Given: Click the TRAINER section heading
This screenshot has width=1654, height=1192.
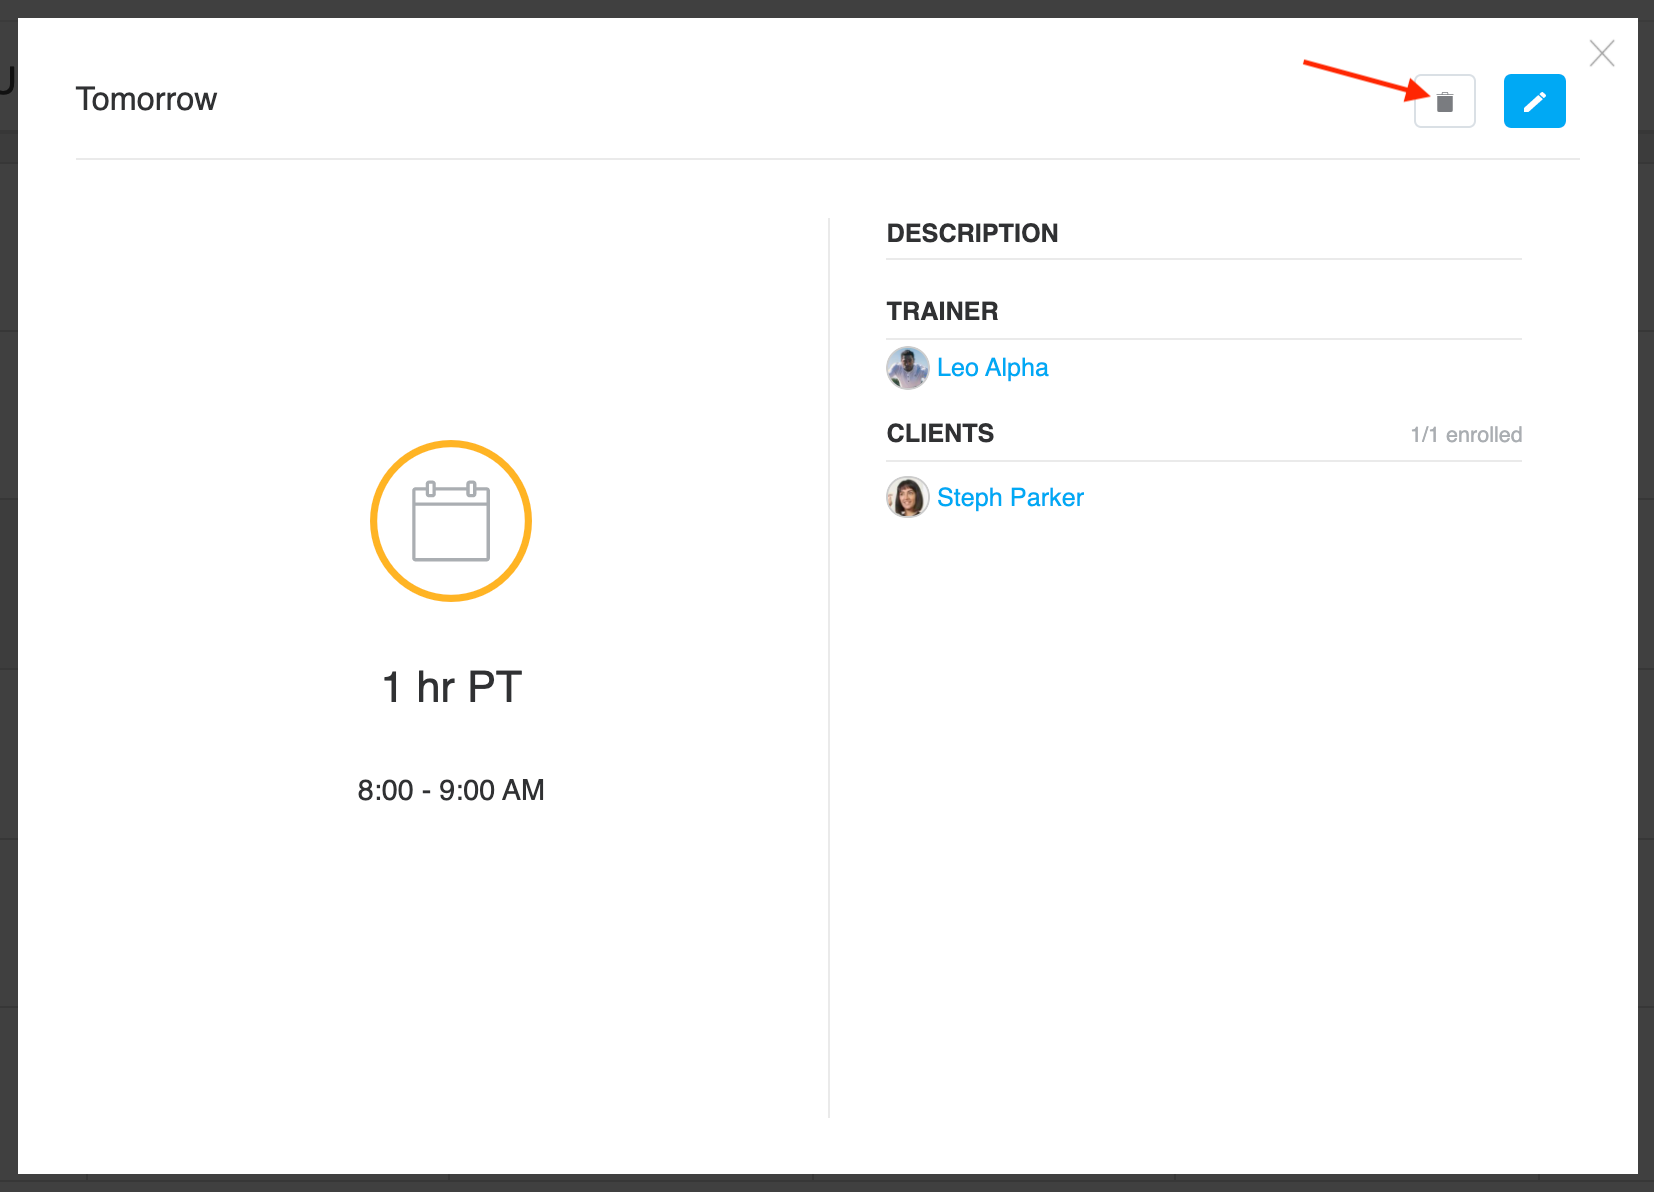Looking at the screenshot, I should 942,311.
